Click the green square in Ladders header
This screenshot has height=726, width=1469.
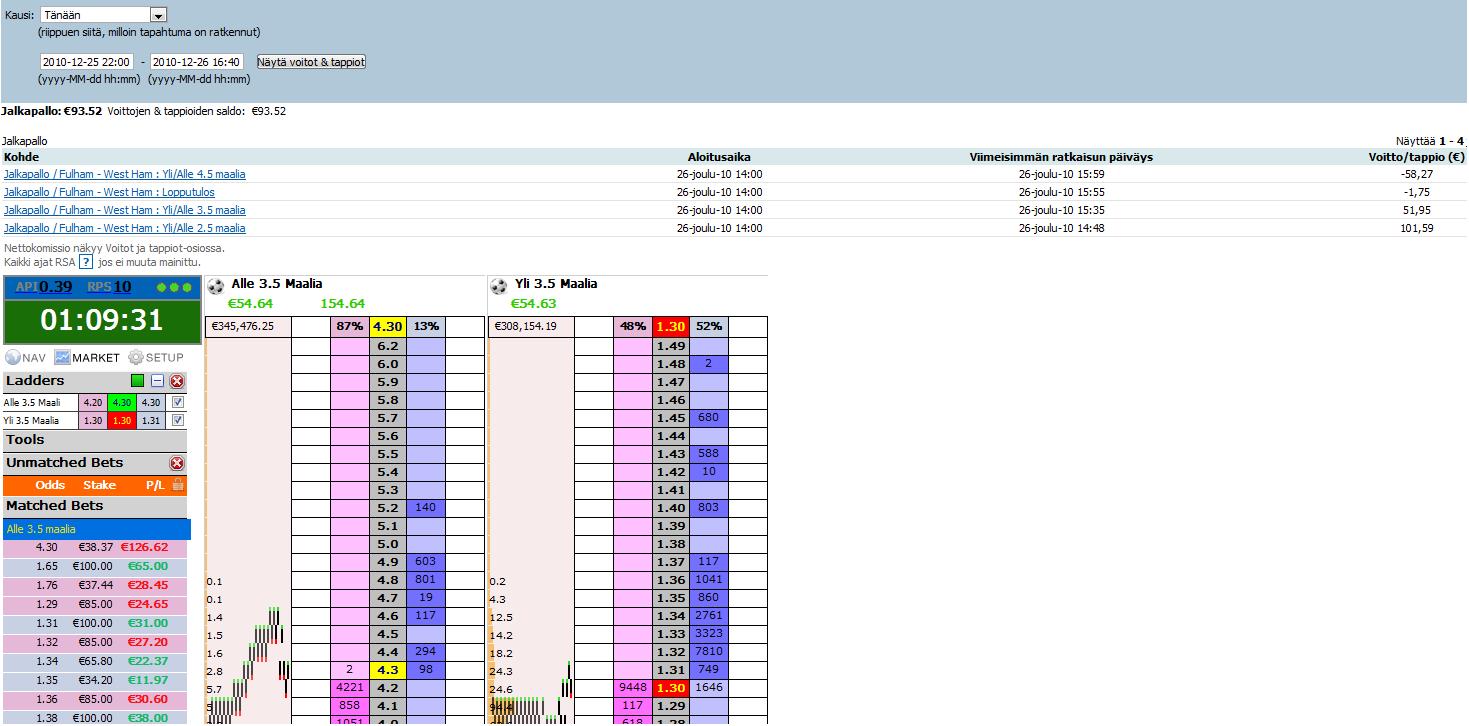(x=138, y=381)
